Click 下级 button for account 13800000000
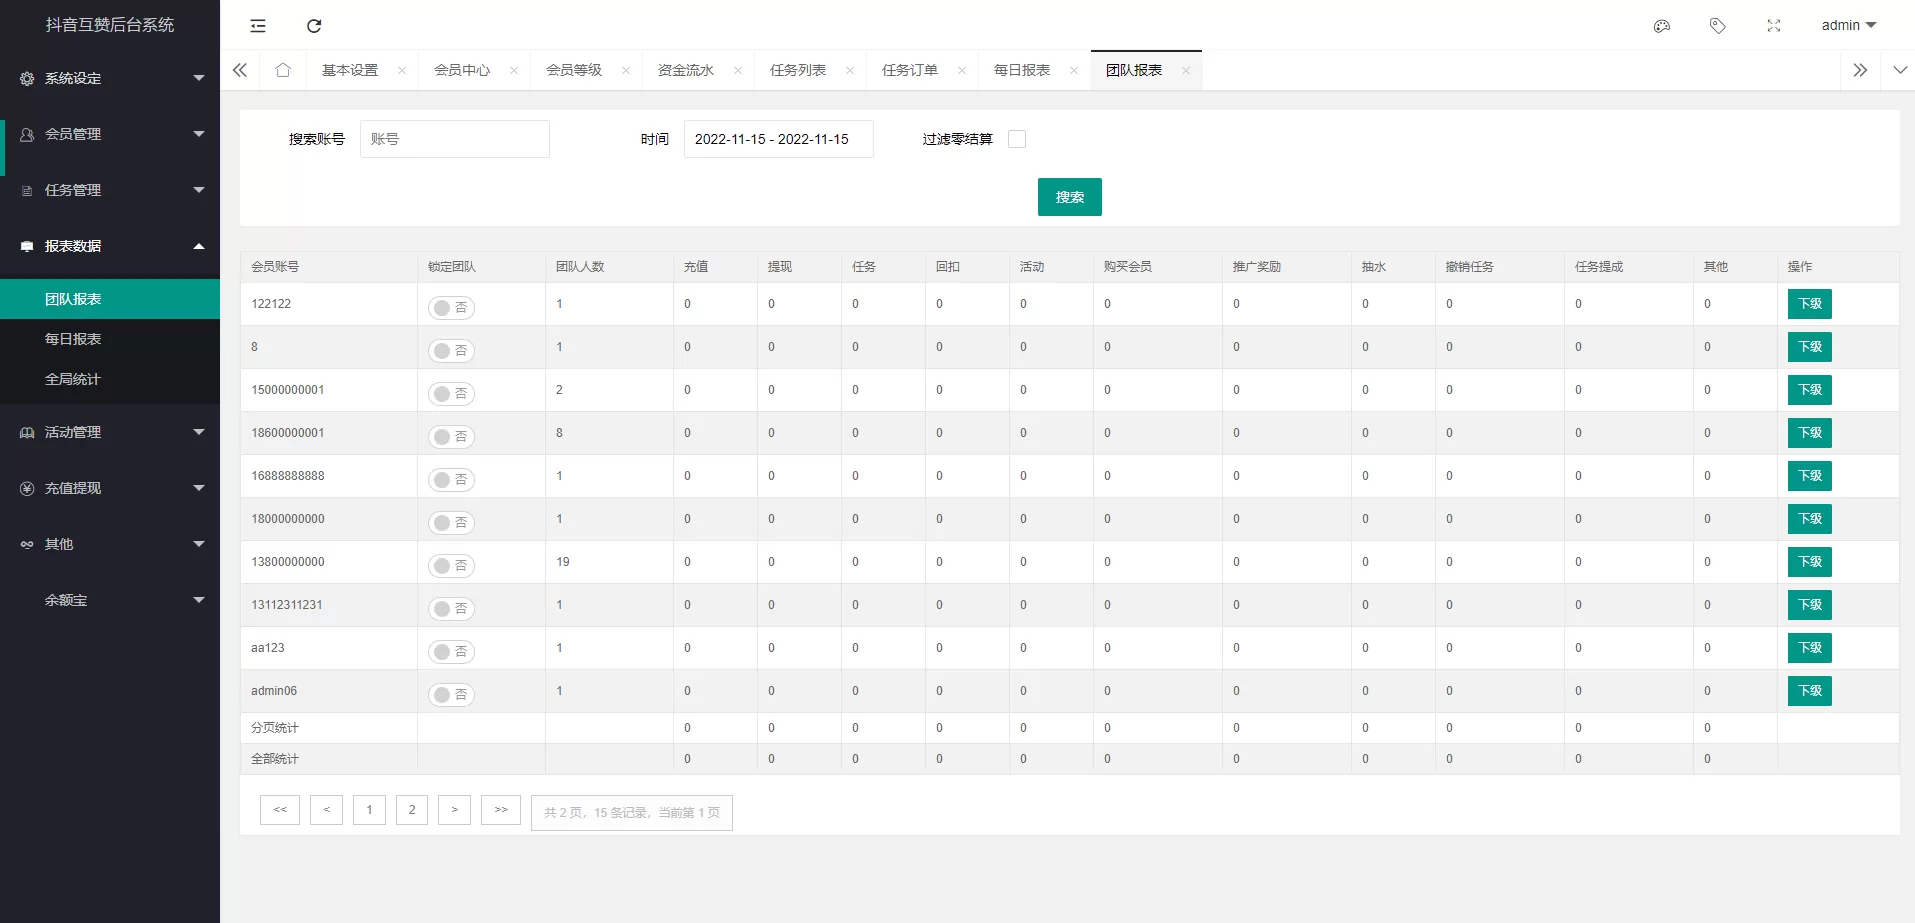This screenshot has width=1915, height=923. click(x=1810, y=561)
